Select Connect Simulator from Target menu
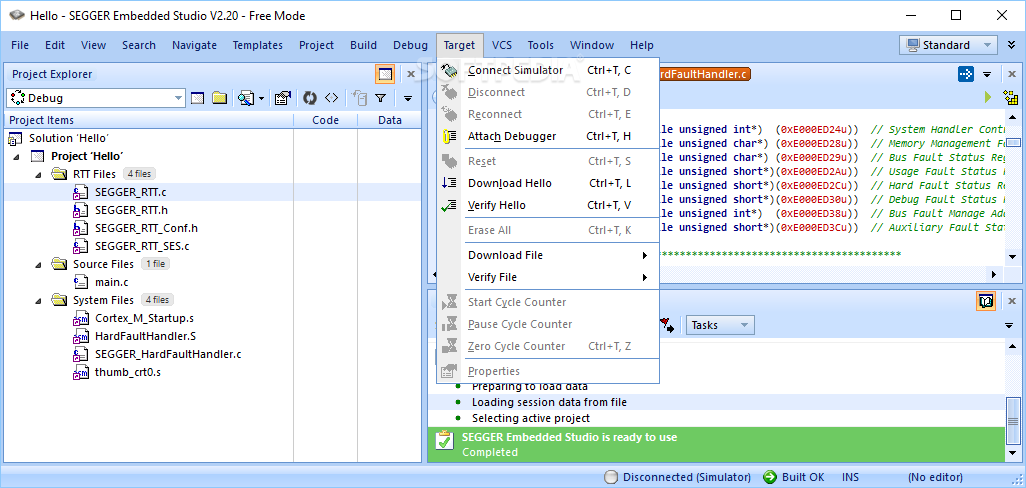Viewport: 1026px width, 488px height. tap(548, 70)
